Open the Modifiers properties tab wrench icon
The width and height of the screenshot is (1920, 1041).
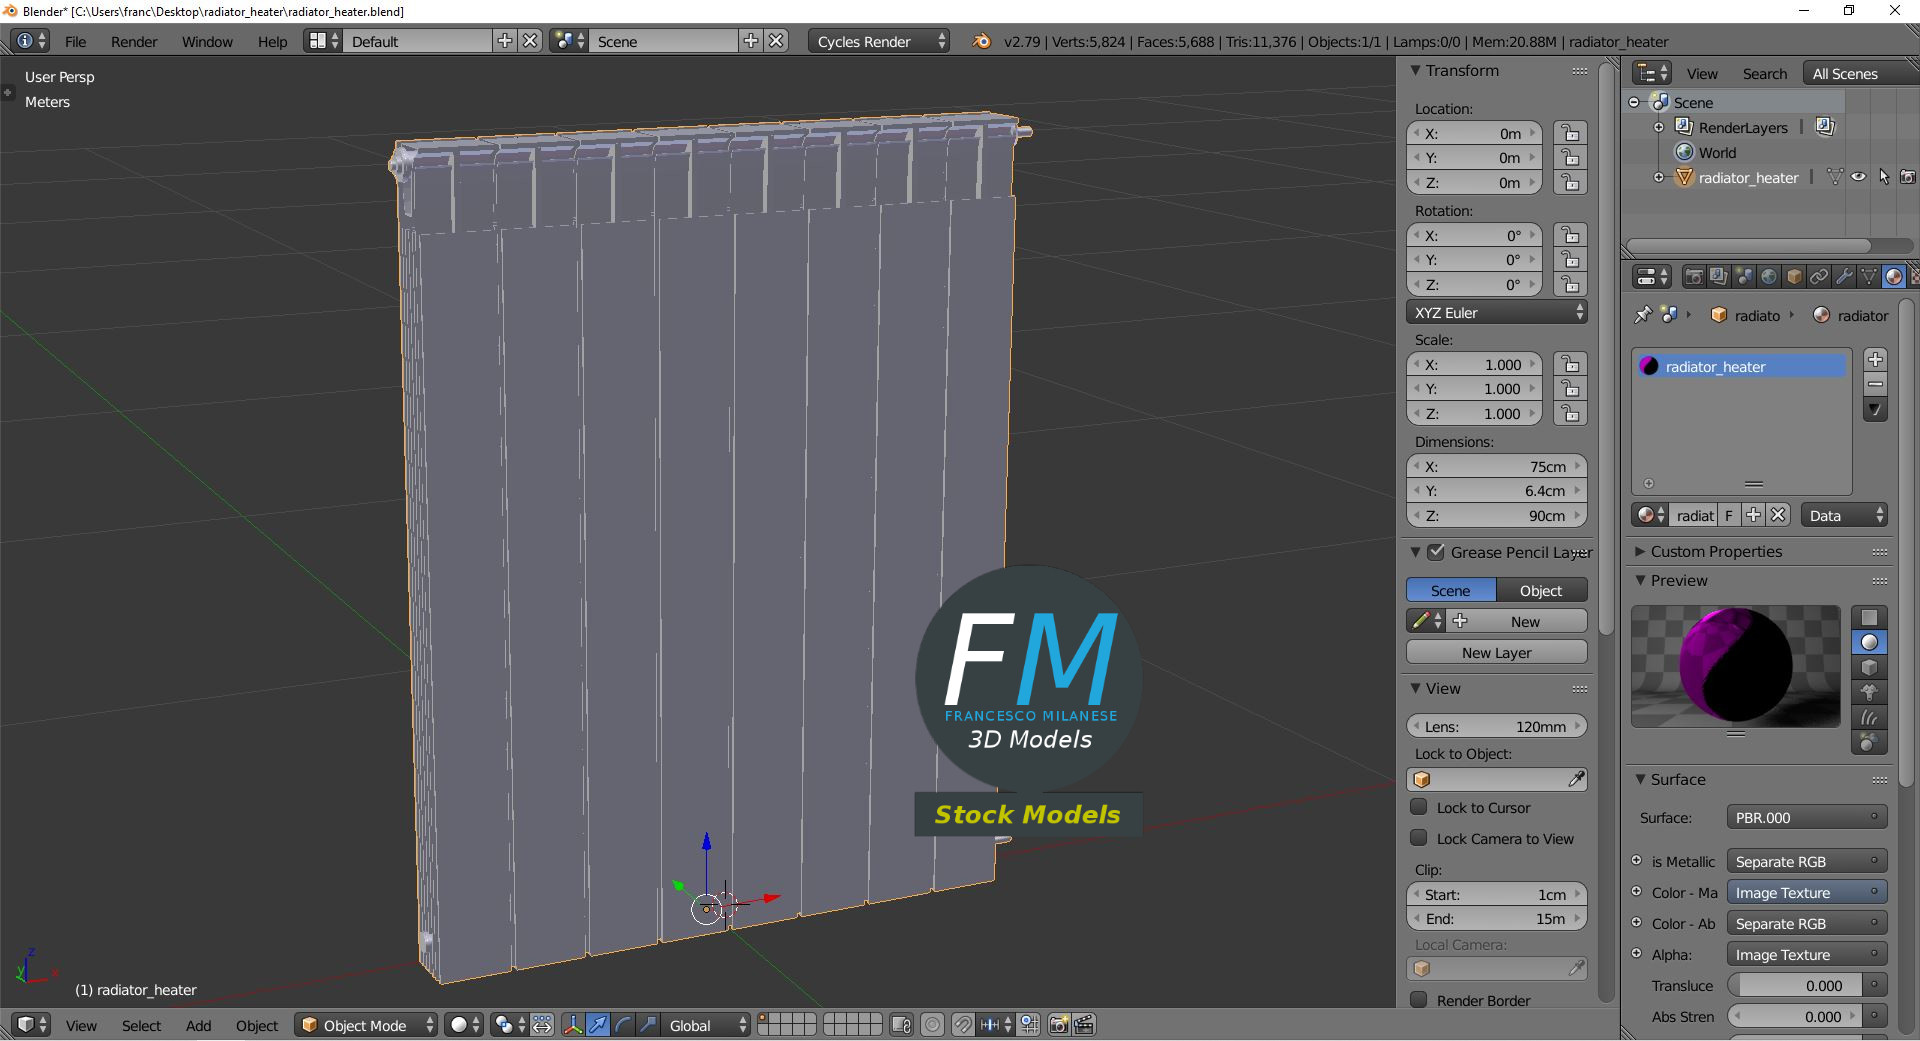(1844, 277)
